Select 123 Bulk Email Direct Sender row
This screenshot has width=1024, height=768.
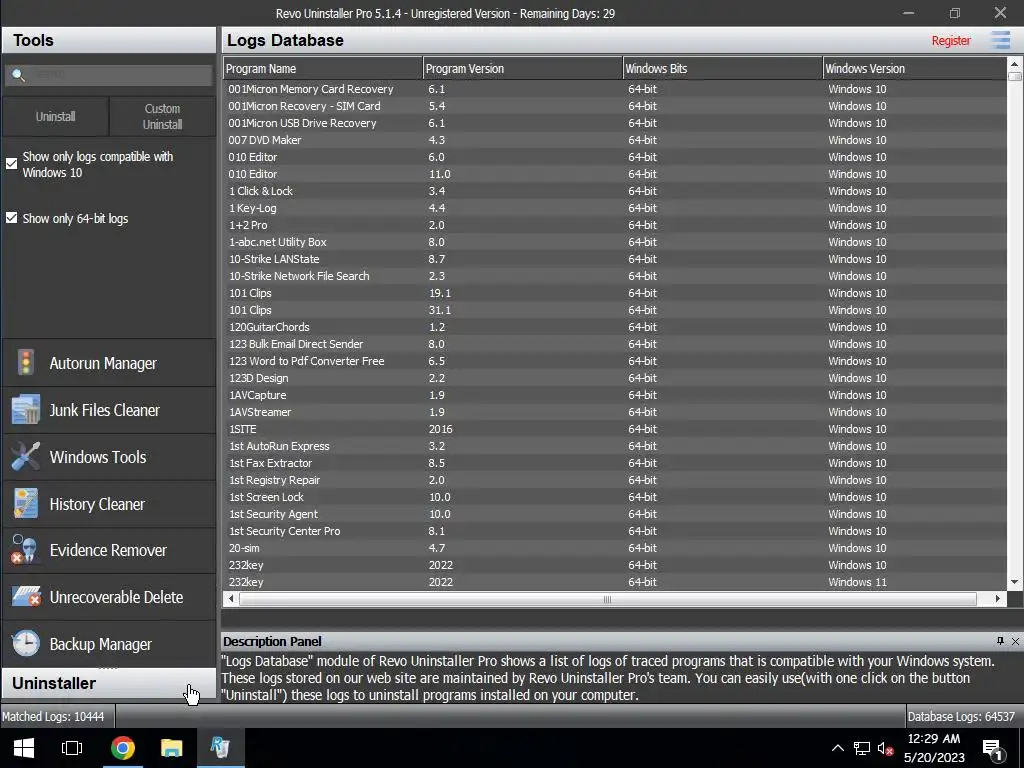coord(615,344)
